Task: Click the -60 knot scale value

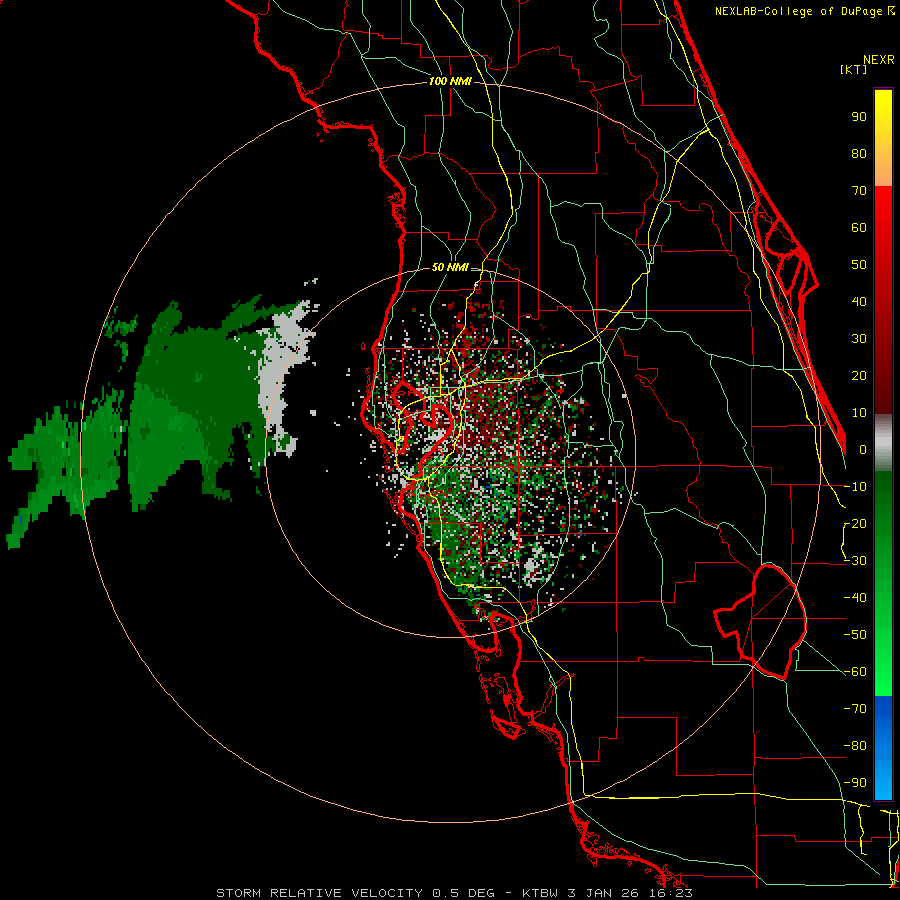Action: [855, 672]
